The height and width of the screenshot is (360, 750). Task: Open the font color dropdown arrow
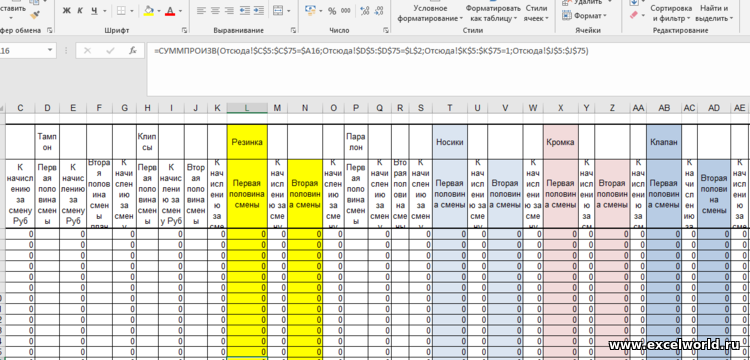click(x=179, y=11)
